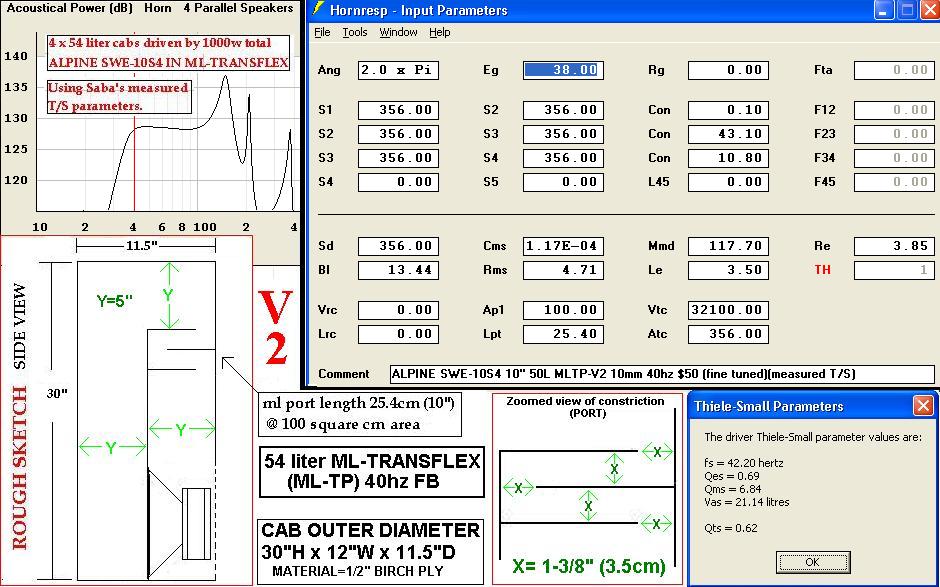Click the Vtc field with 32100.00

tap(728, 311)
